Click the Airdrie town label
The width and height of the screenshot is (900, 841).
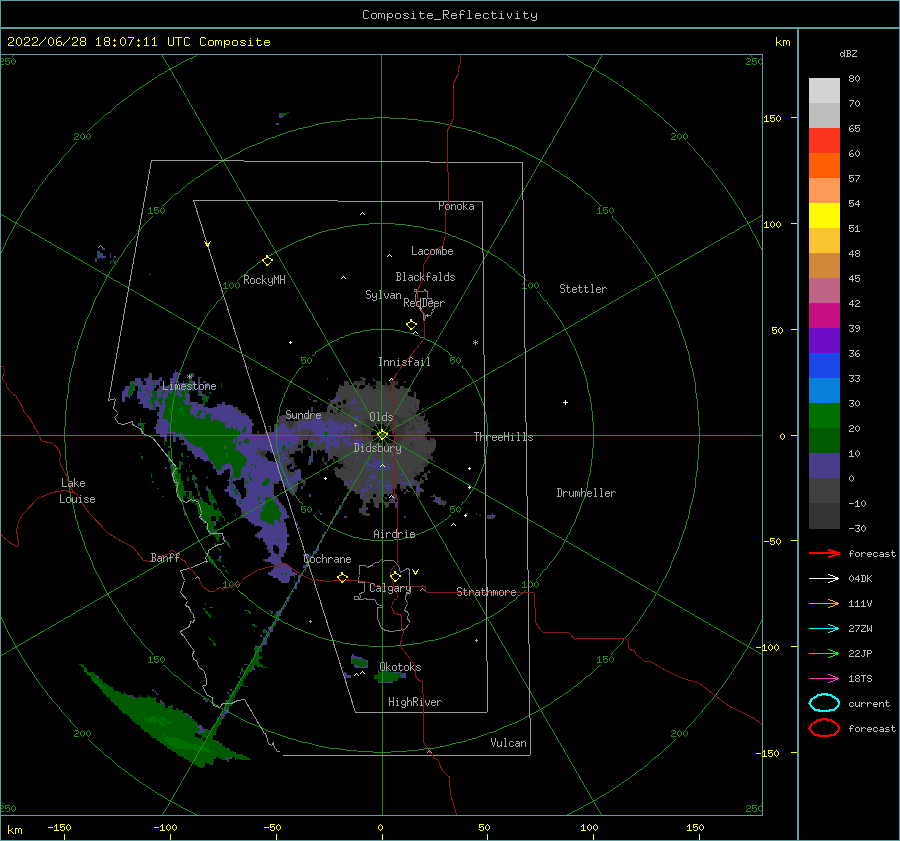(x=394, y=534)
